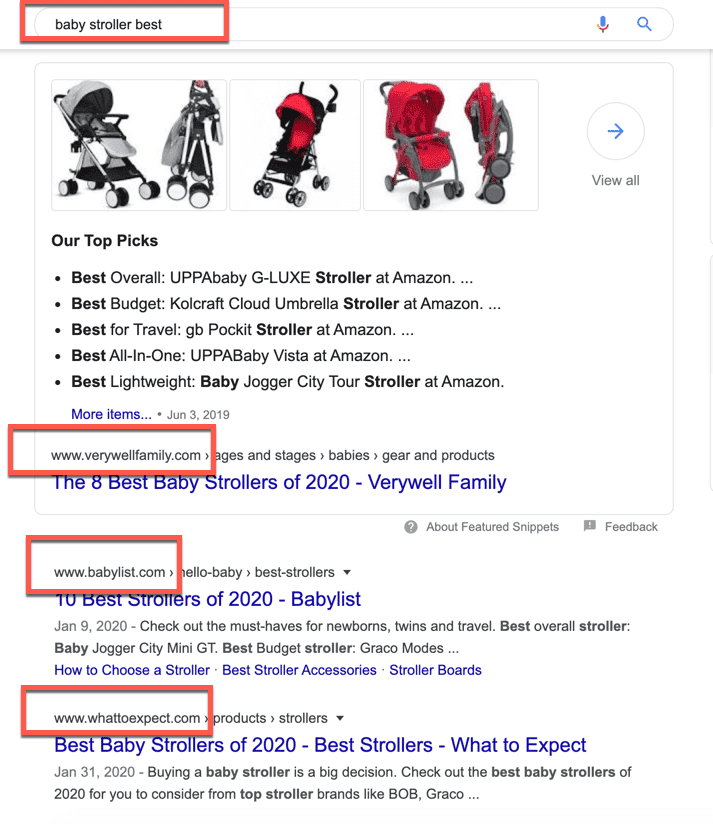Screen dimensions: 713x824
Task: Click the "Feedback" label
Action: (x=631, y=527)
